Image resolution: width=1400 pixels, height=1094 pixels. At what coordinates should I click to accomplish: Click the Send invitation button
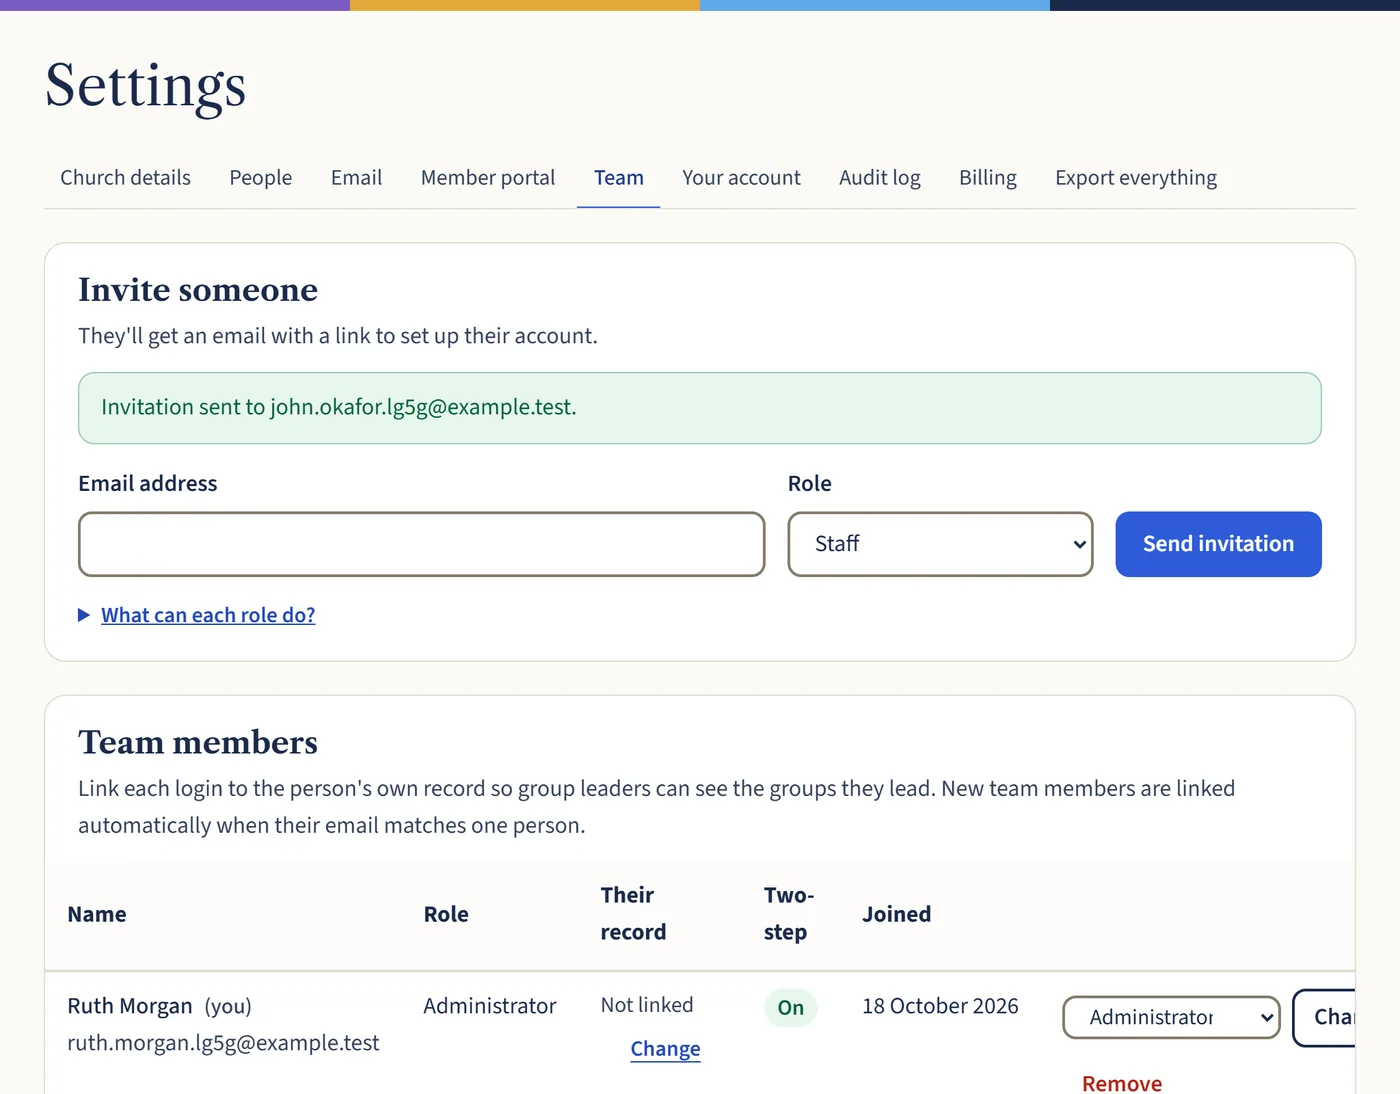(x=1218, y=544)
